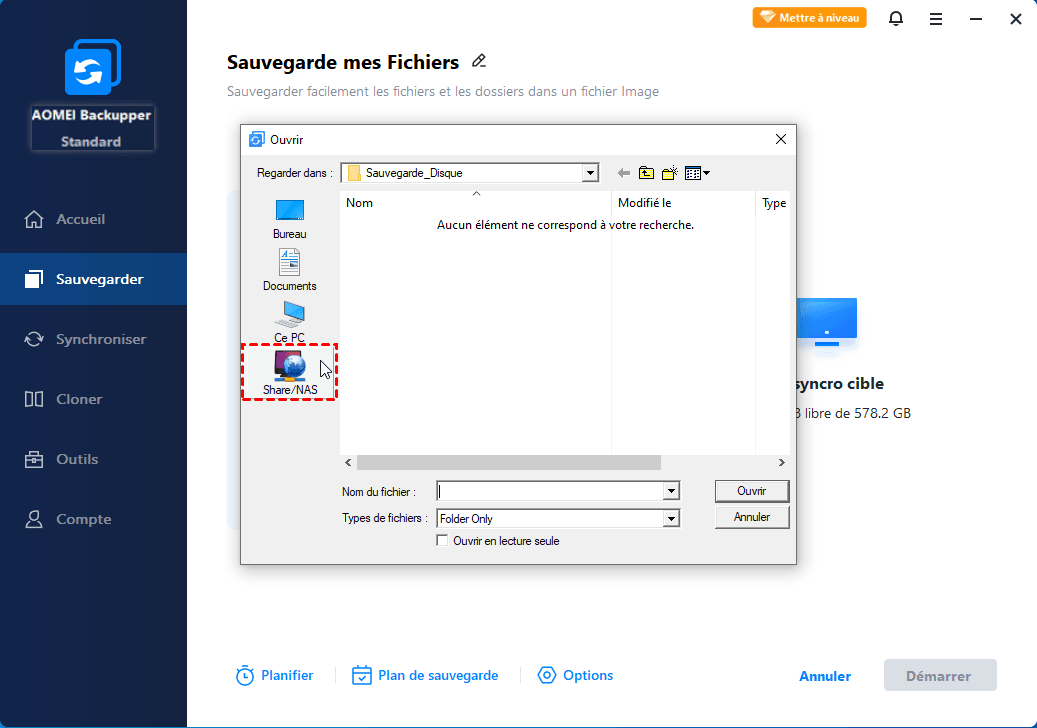Open the view menu icon in the dialog
Image resolution: width=1037 pixels, height=728 pixels.
click(697, 173)
